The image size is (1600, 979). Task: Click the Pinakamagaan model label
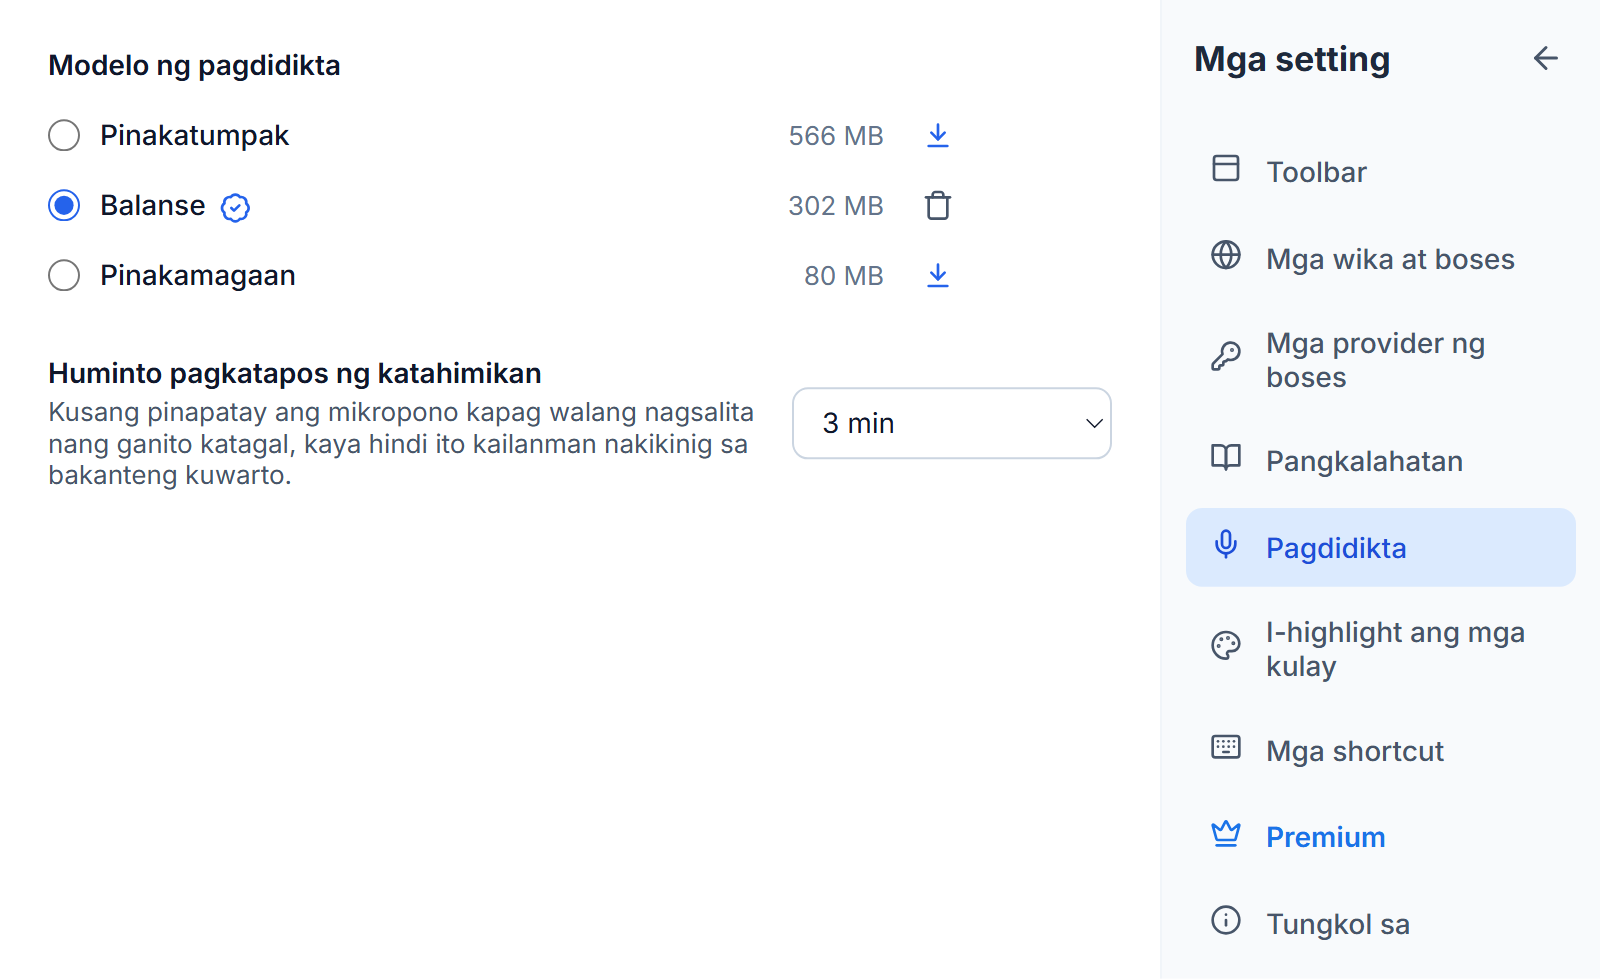[197, 275]
